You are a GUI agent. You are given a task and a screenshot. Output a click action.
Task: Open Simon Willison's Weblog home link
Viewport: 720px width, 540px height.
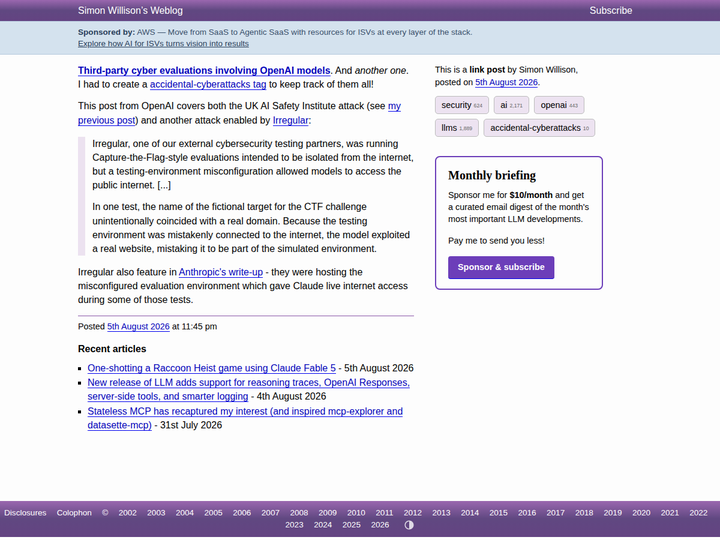tap(130, 10)
